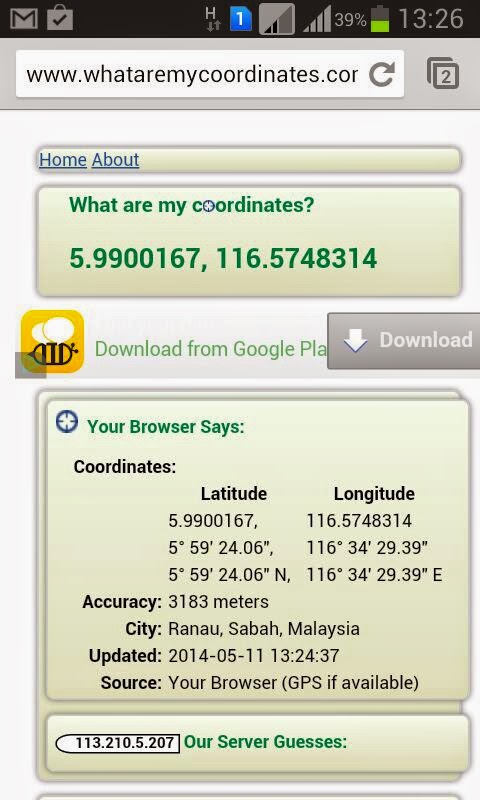Select latitude 5° 59' 24.06" N
The height and width of the screenshot is (800, 480).
pyautogui.click(x=229, y=575)
